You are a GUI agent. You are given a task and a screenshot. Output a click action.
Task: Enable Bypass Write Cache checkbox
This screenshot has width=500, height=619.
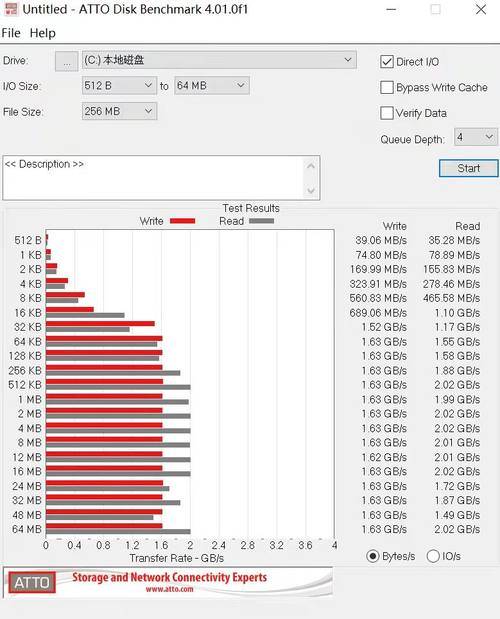coord(387,87)
